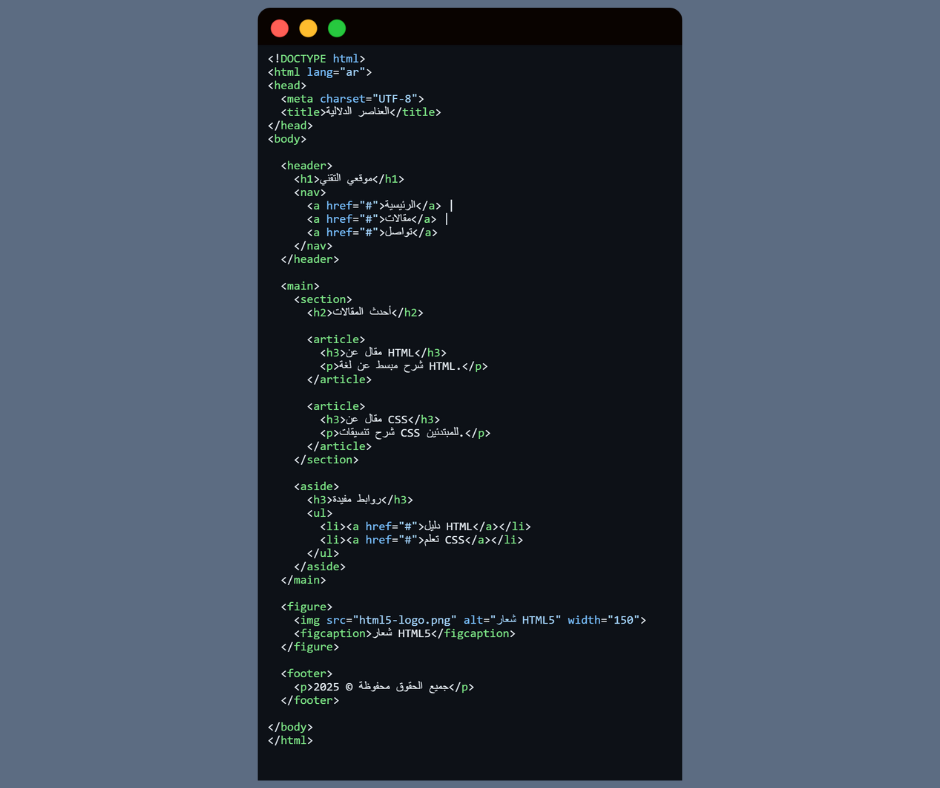Click the list item link mentioning HTML
940x788 pixels.
[425, 526]
